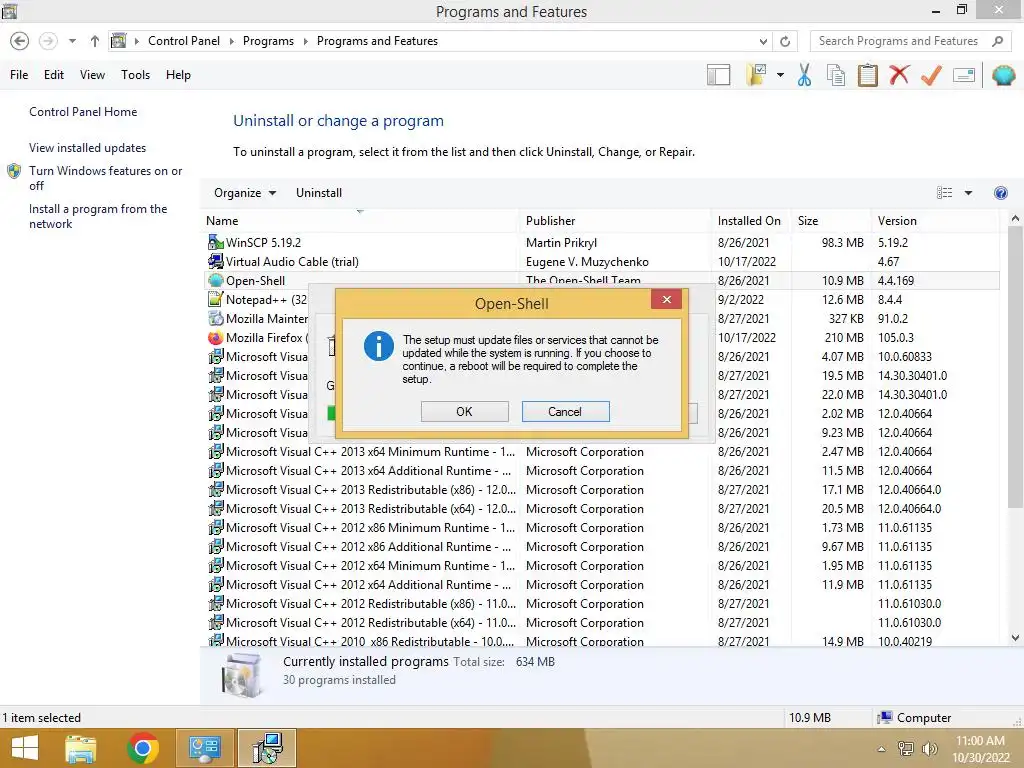Select Microsoft Visual C++ 2013 x64 Minimum Runtime
The width and height of the screenshot is (1024, 768).
pos(601,451)
